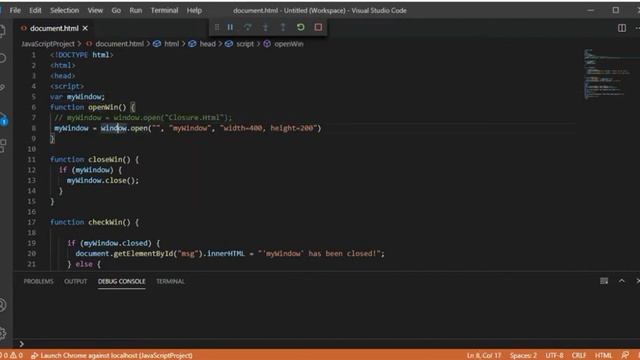Maximize the panel using the chevron up
The height and width of the screenshot is (360, 640).
coord(622,281)
